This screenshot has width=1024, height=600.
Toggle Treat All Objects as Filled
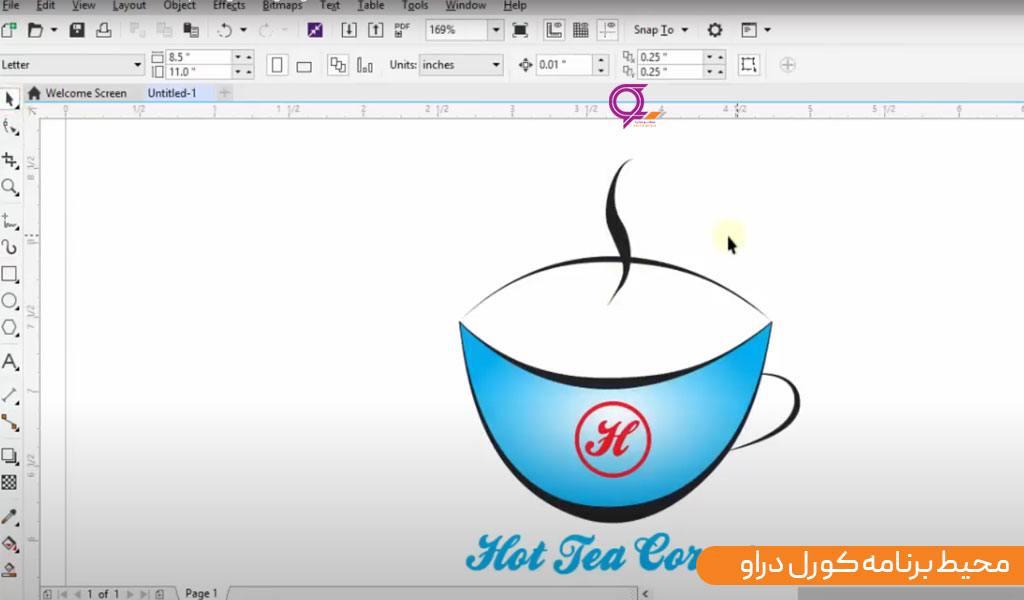point(748,65)
